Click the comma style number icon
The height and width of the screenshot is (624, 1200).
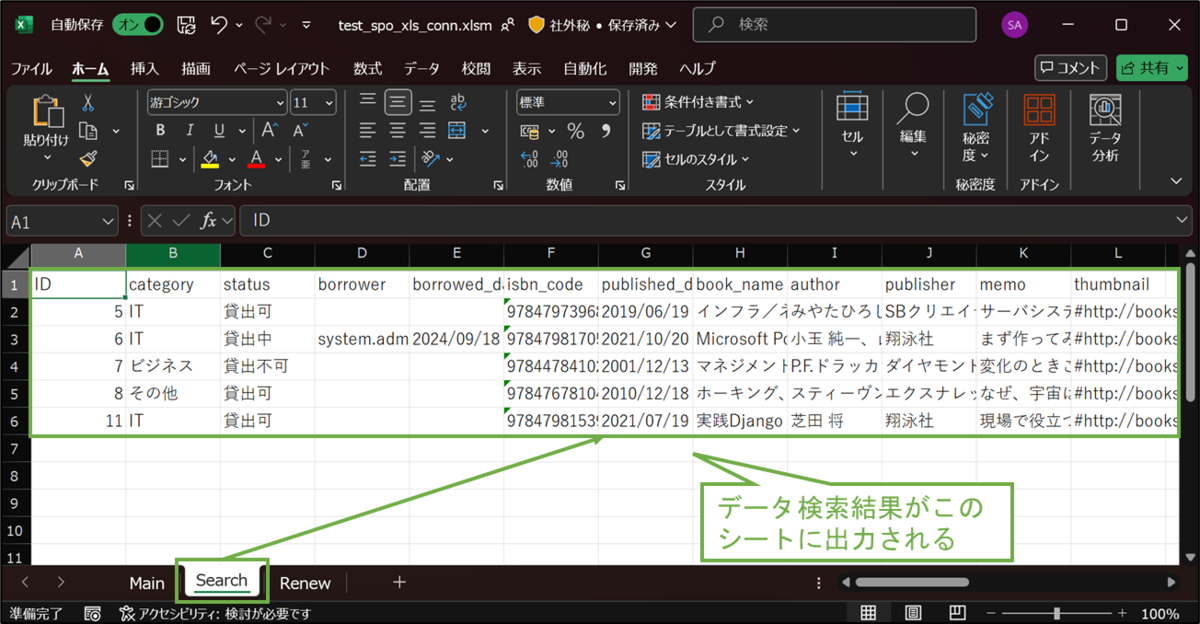(604, 130)
